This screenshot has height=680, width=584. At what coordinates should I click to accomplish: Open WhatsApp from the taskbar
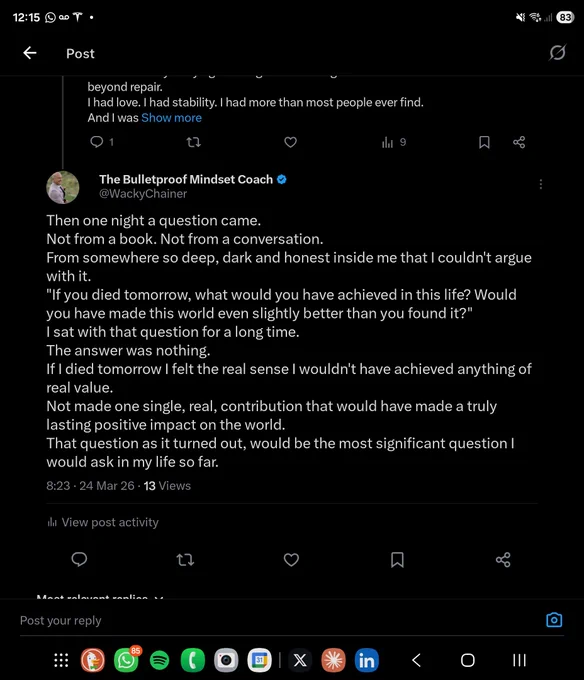126,660
